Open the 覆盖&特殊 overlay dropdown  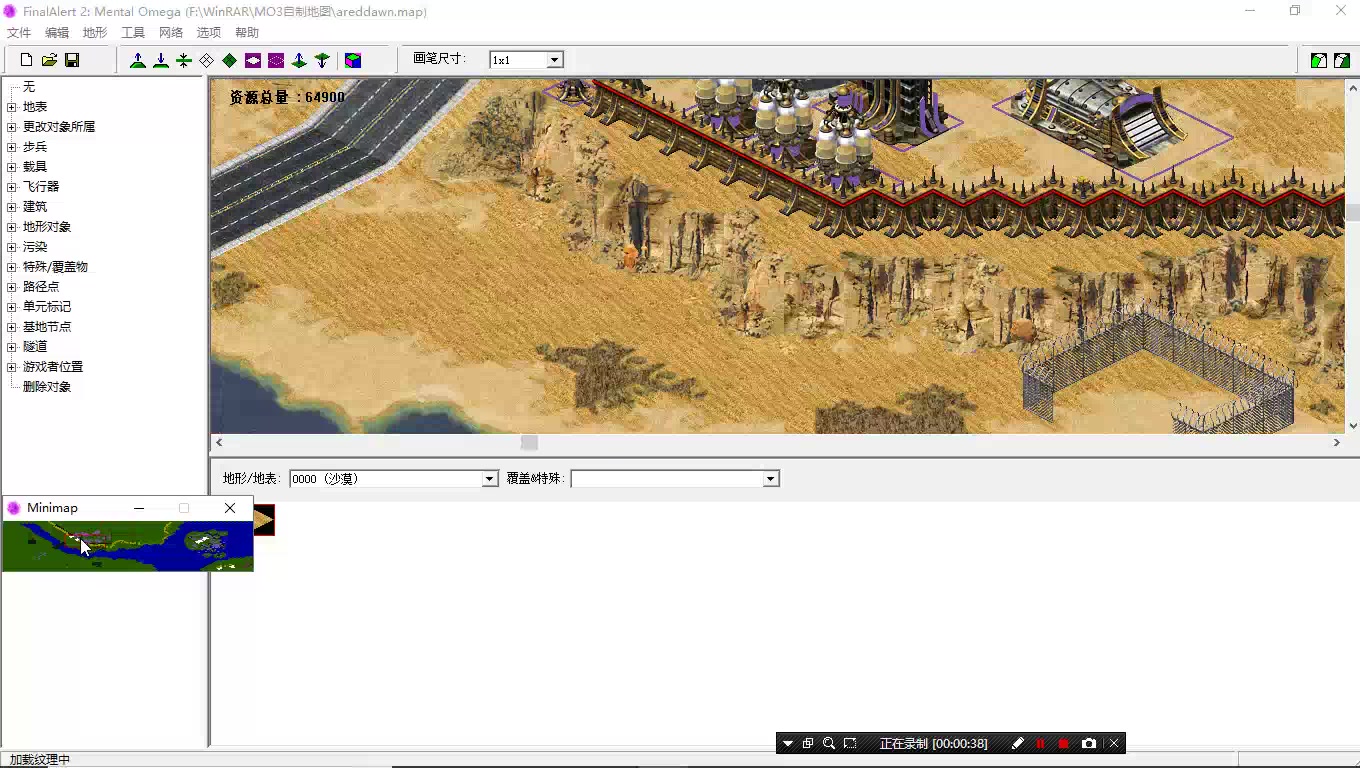pyautogui.click(x=770, y=479)
